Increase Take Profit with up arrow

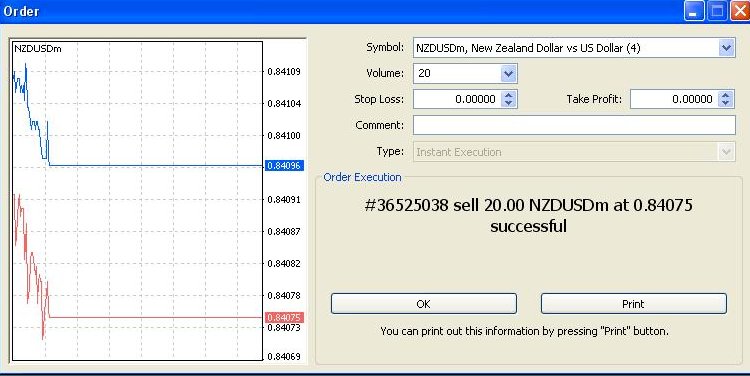[x=726, y=95]
